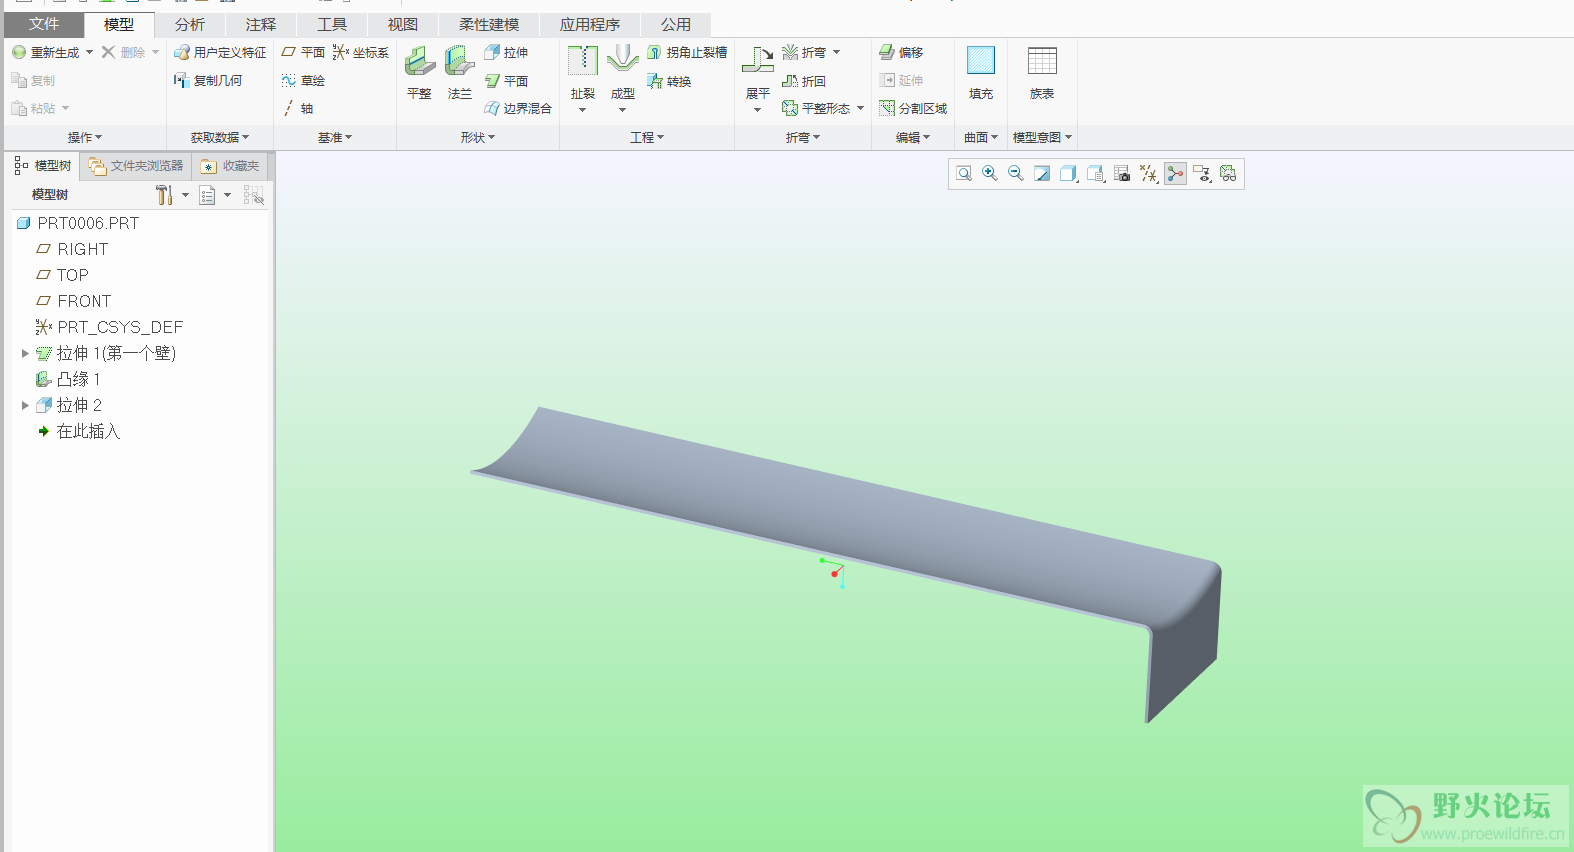Open the Favorites (收藏夹) tab
1574x852 pixels.
click(x=230, y=166)
